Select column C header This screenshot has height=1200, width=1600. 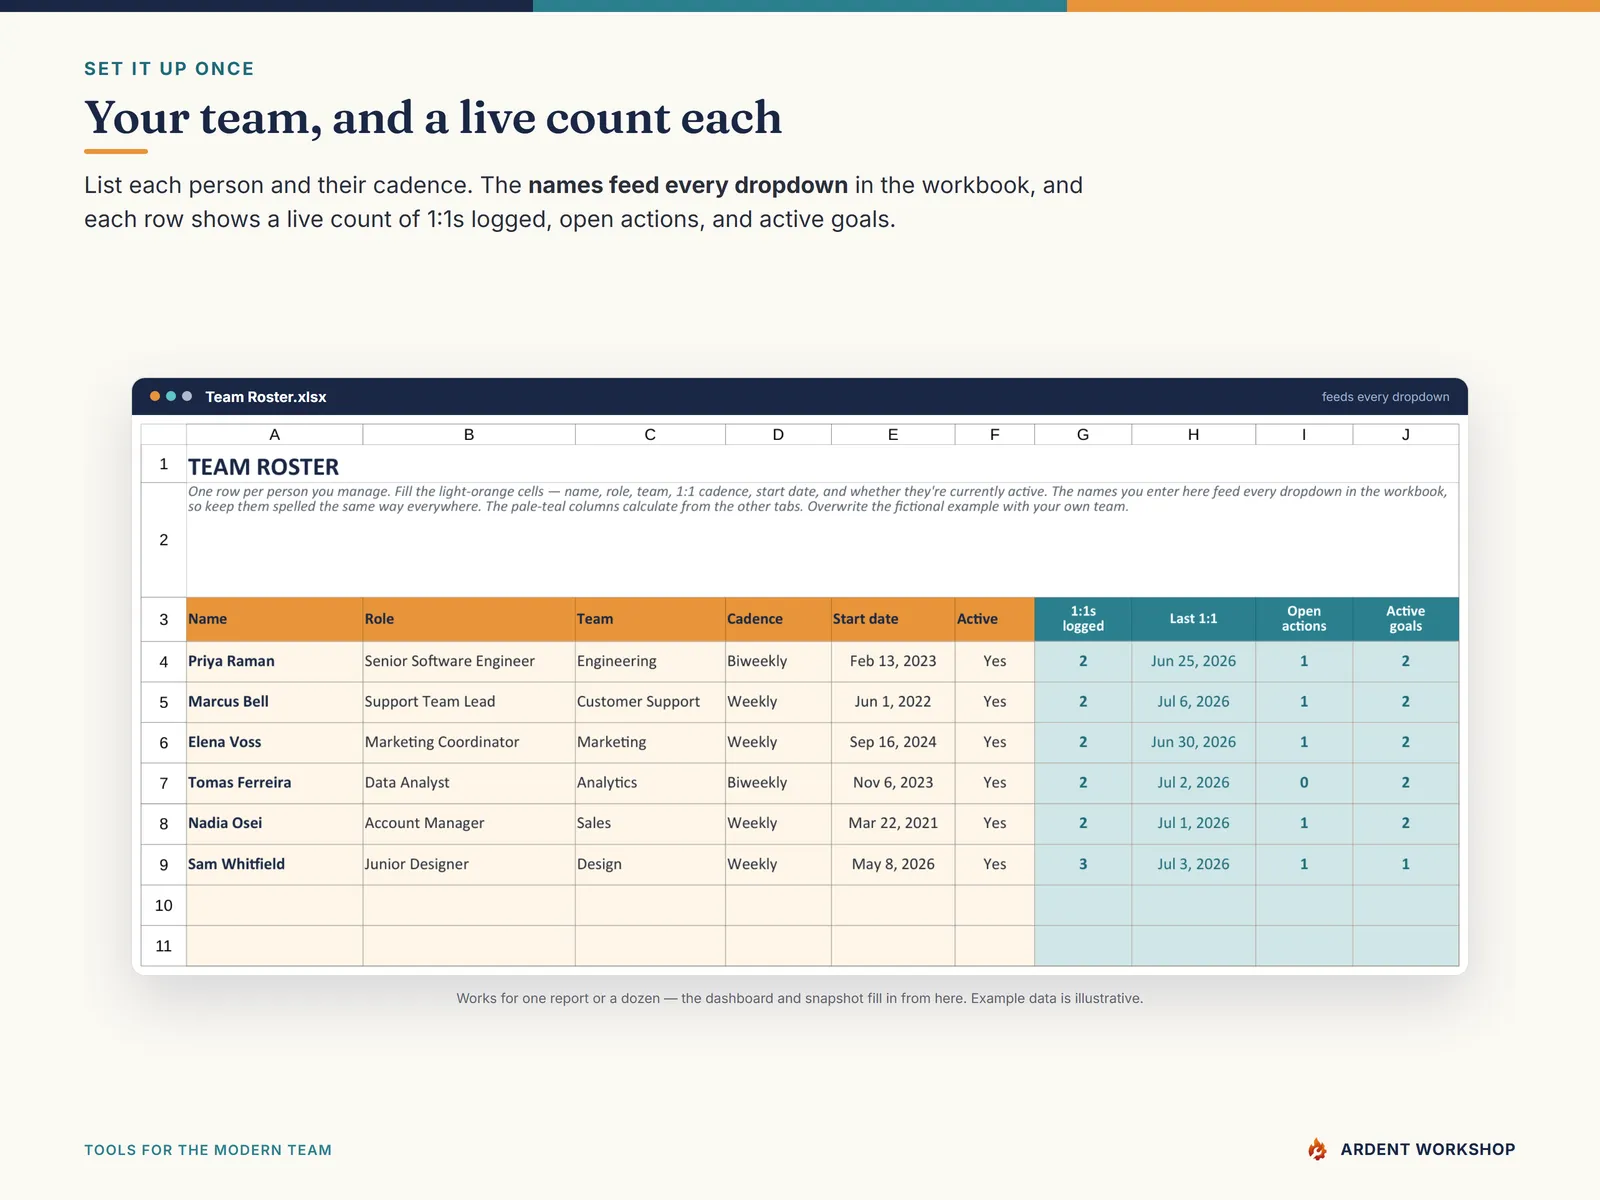[x=650, y=434]
